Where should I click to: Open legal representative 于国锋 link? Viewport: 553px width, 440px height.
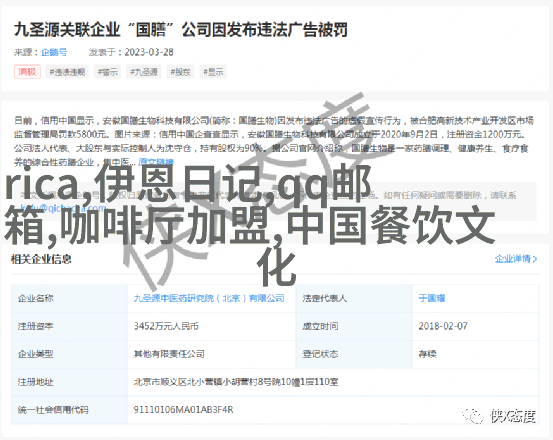432,298
